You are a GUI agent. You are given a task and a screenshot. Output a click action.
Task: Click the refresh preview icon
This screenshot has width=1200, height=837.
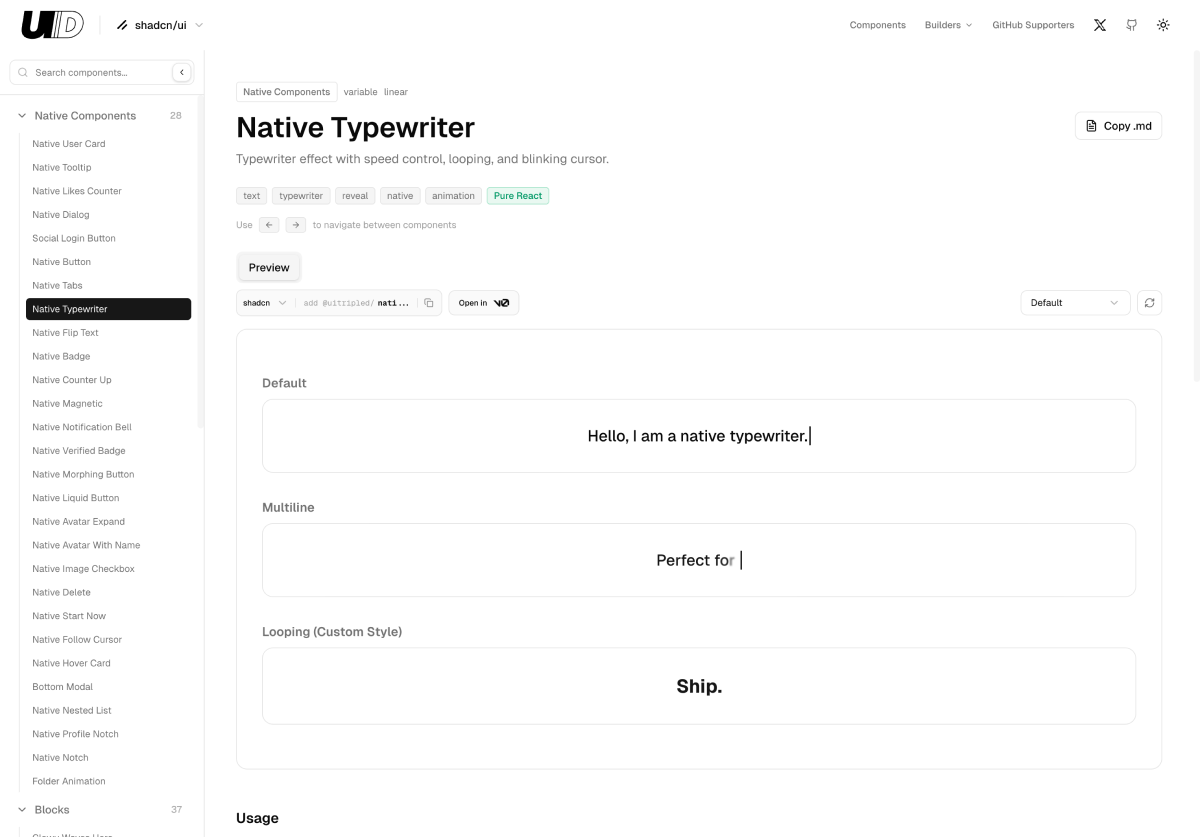pyautogui.click(x=1150, y=303)
